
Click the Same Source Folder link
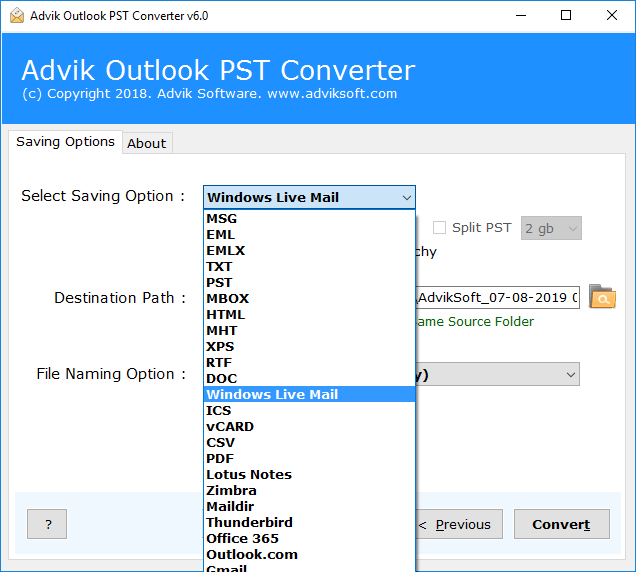pos(475,321)
